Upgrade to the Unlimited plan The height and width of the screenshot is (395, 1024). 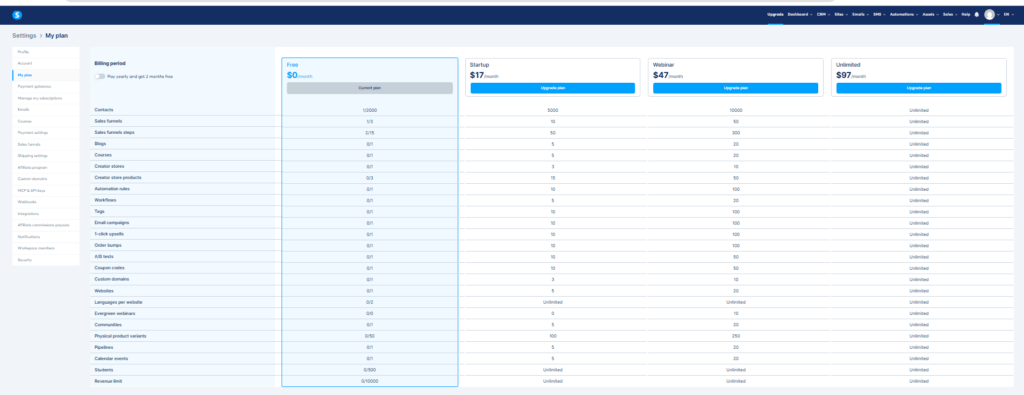(918, 88)
